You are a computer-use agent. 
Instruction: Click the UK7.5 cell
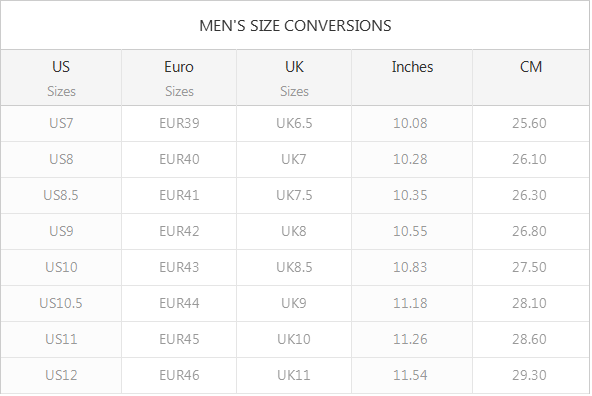294,196
